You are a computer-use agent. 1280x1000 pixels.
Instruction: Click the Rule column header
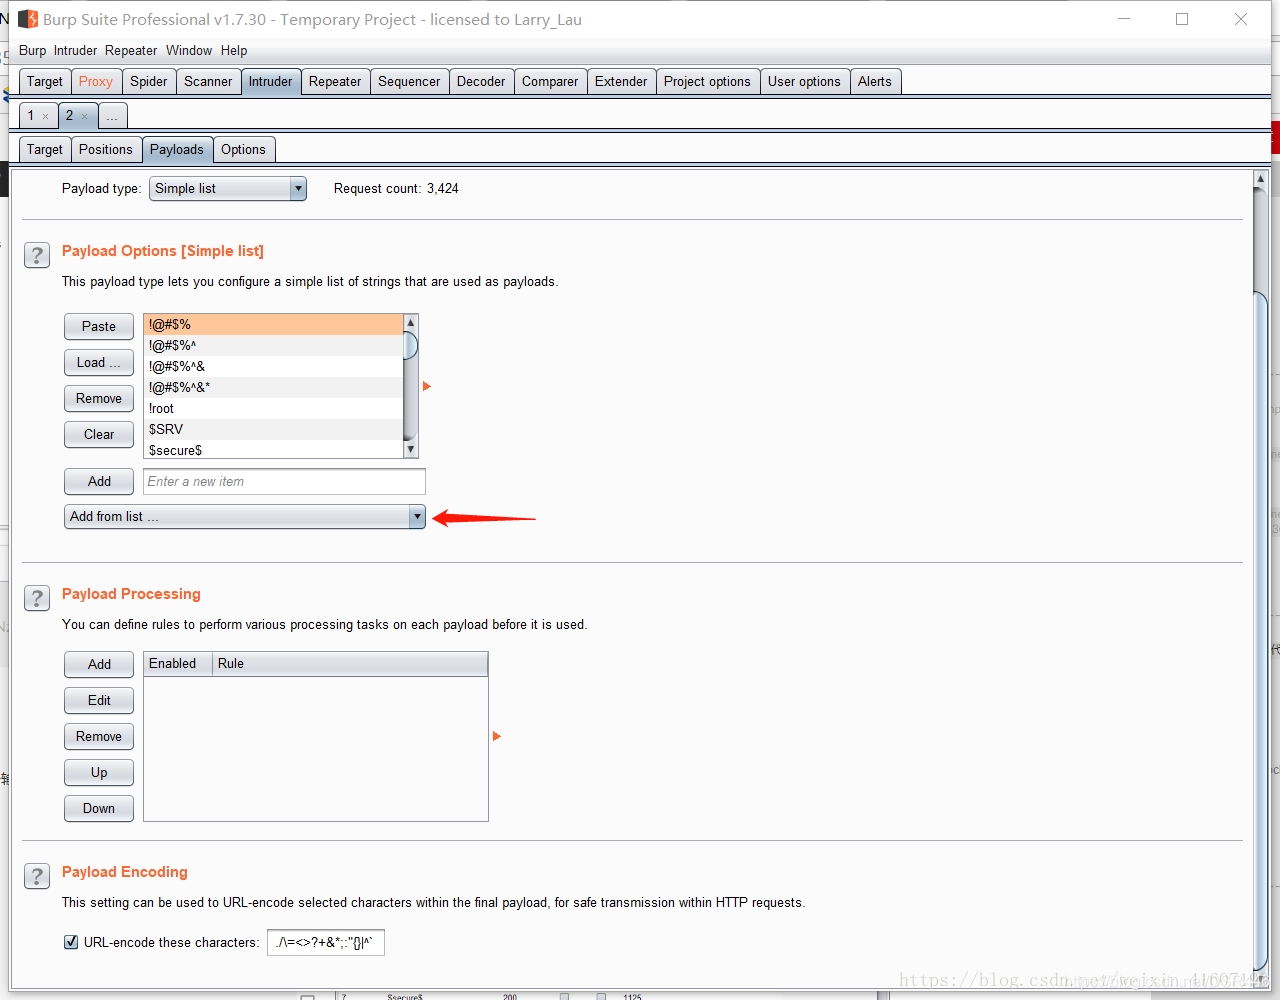(350, 663)
